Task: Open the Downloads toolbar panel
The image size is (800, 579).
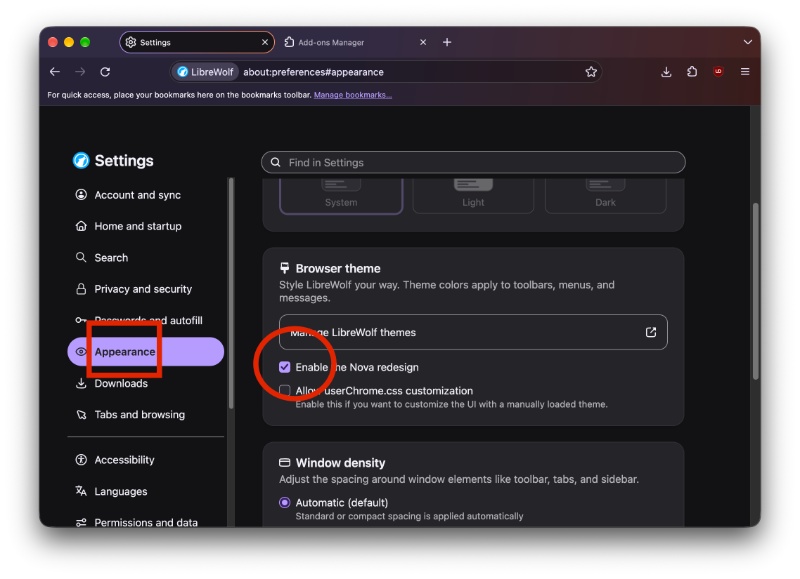Action: click(x=666, y=72)
